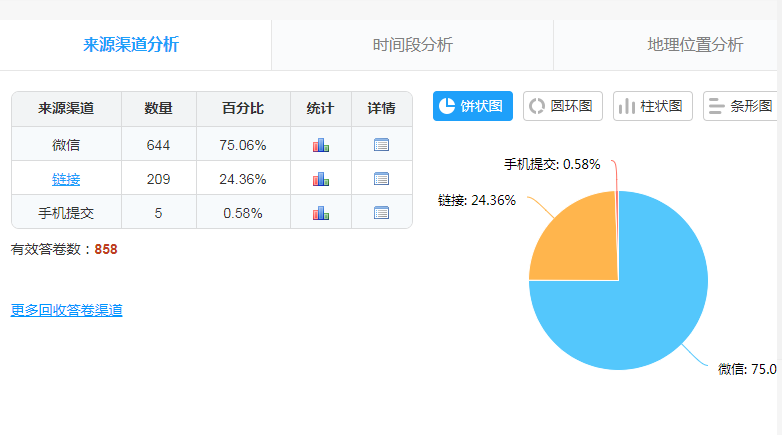Go to the 地理位置分析 tab

pyautogui.click(x=695, y=45)
